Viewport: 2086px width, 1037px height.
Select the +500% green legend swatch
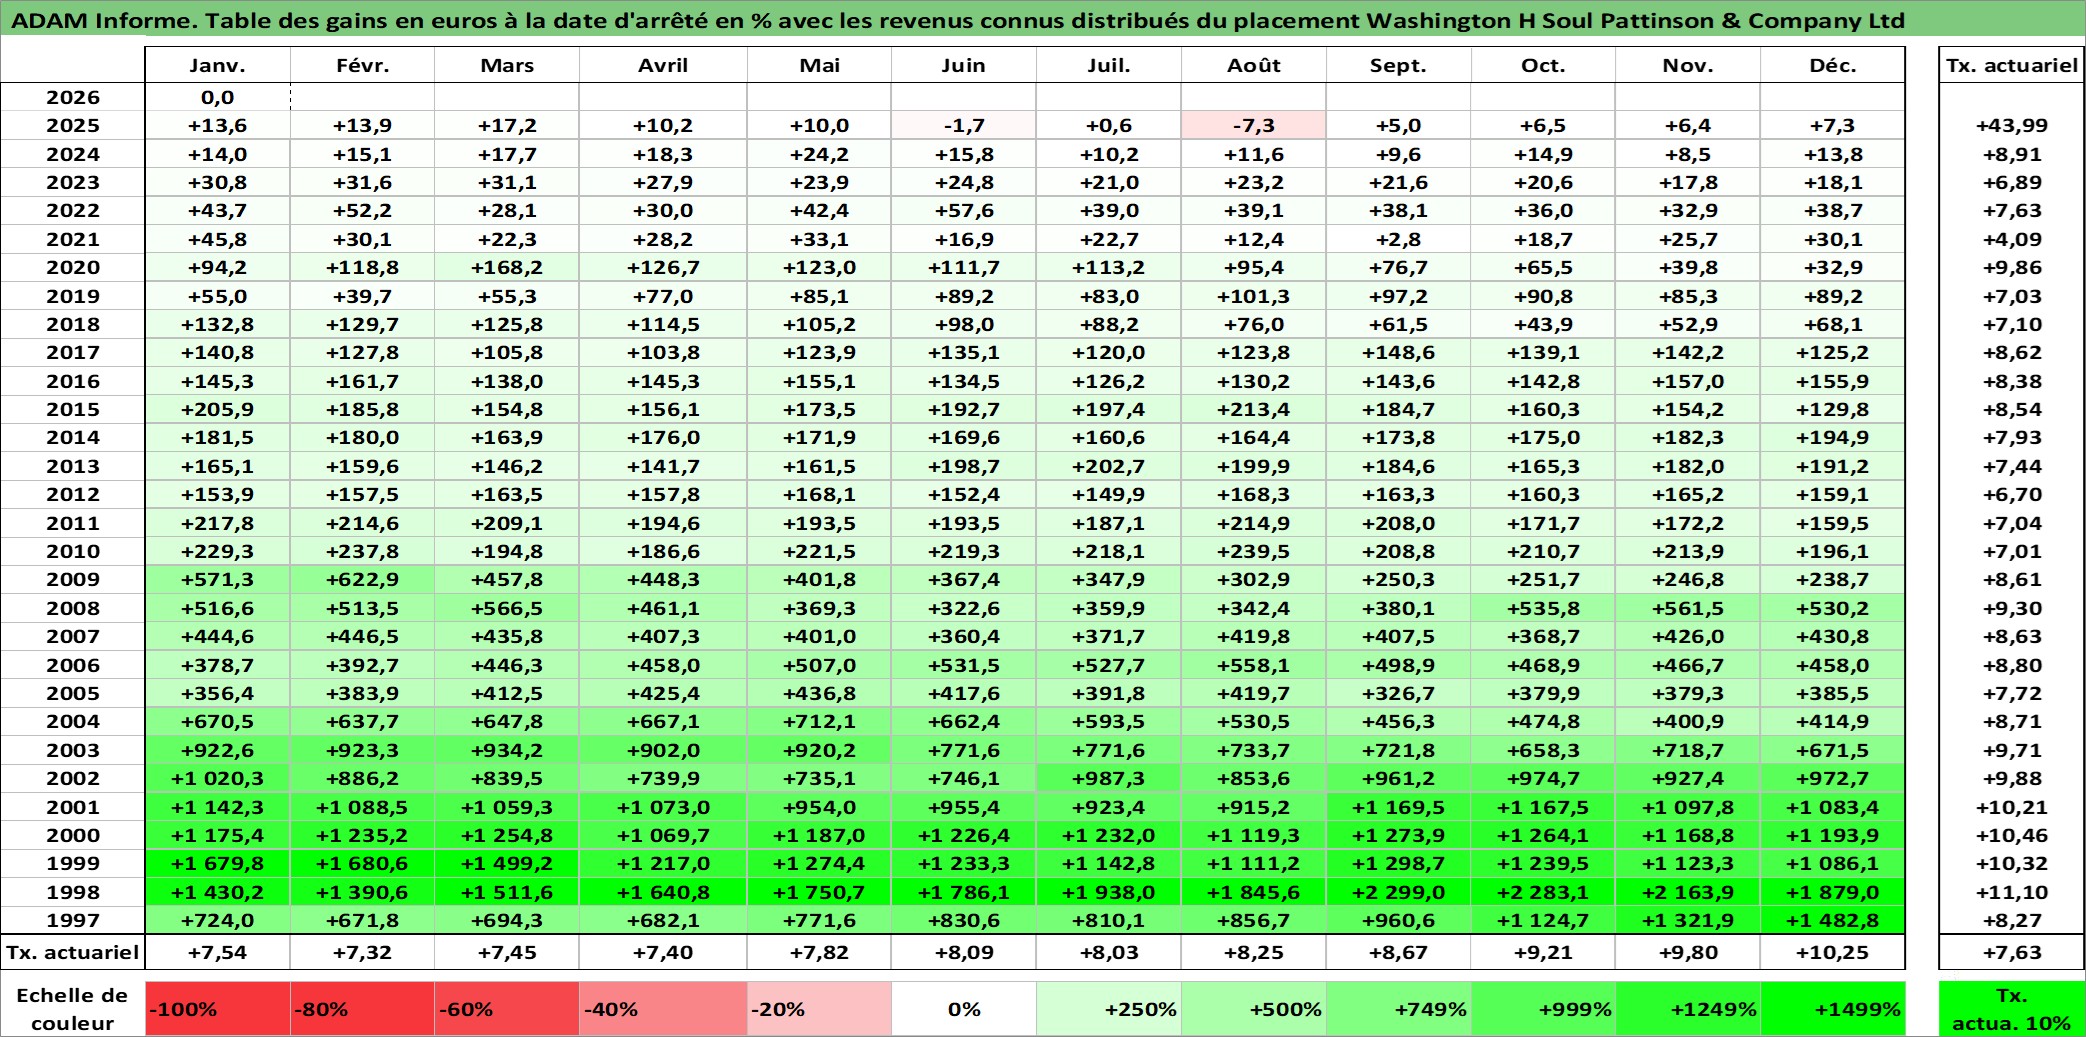tap(1254, 1009)
